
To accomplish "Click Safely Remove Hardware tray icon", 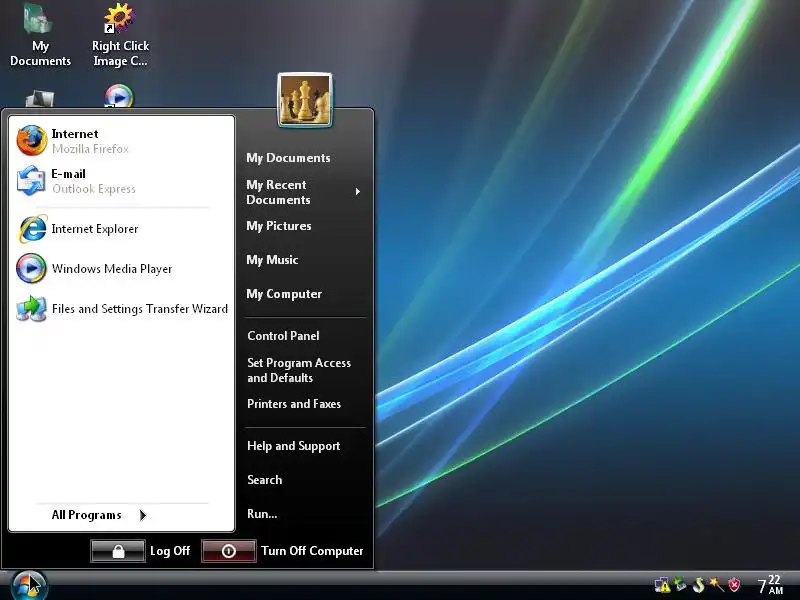I will (x=680, y=584).
